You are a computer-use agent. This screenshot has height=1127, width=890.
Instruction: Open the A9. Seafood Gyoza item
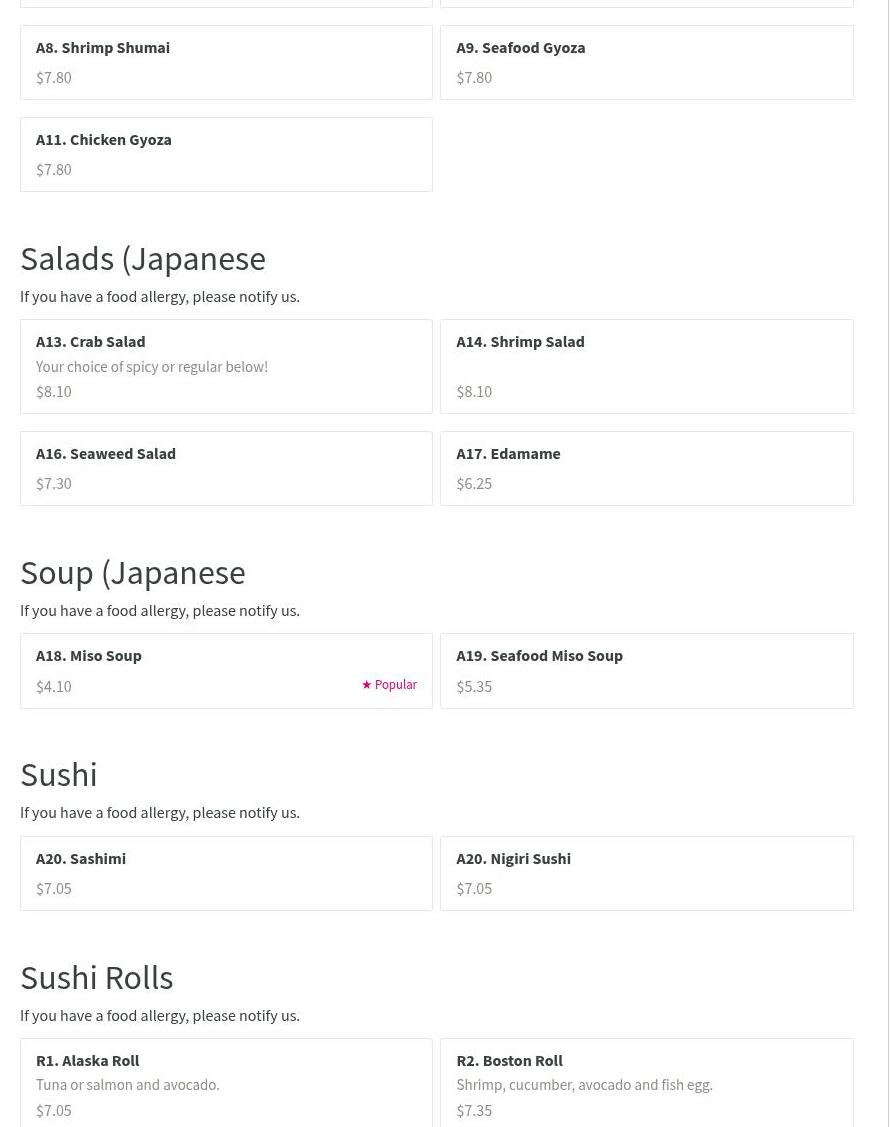pos(646,62)
